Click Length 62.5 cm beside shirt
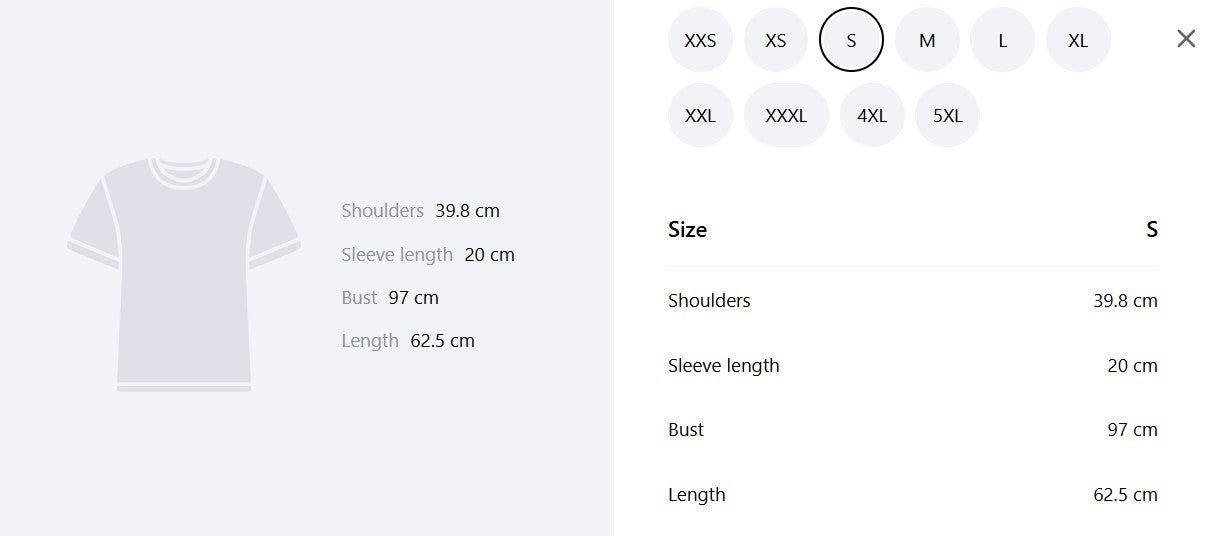The image size is (1211, 536). tap(408, 341)
